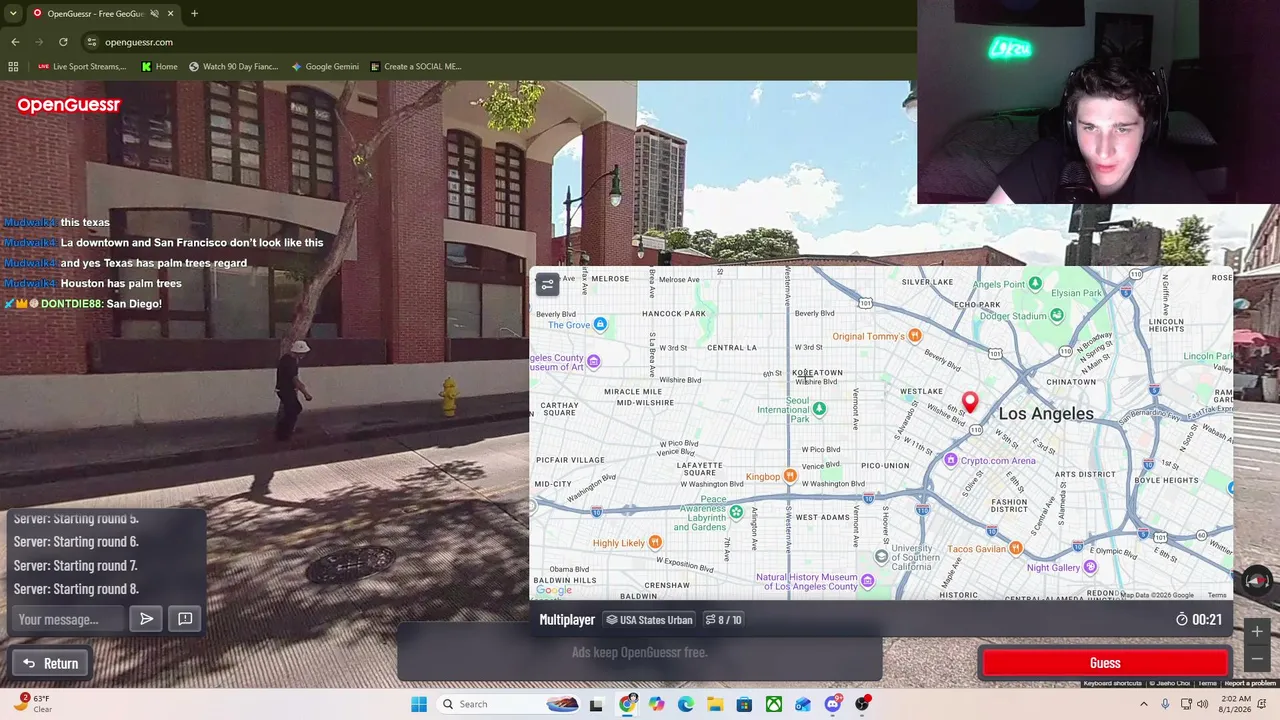Open the bookmarks apps grid icon
Viewport: 1280px width, 720px height.
(x=13, y=67)
